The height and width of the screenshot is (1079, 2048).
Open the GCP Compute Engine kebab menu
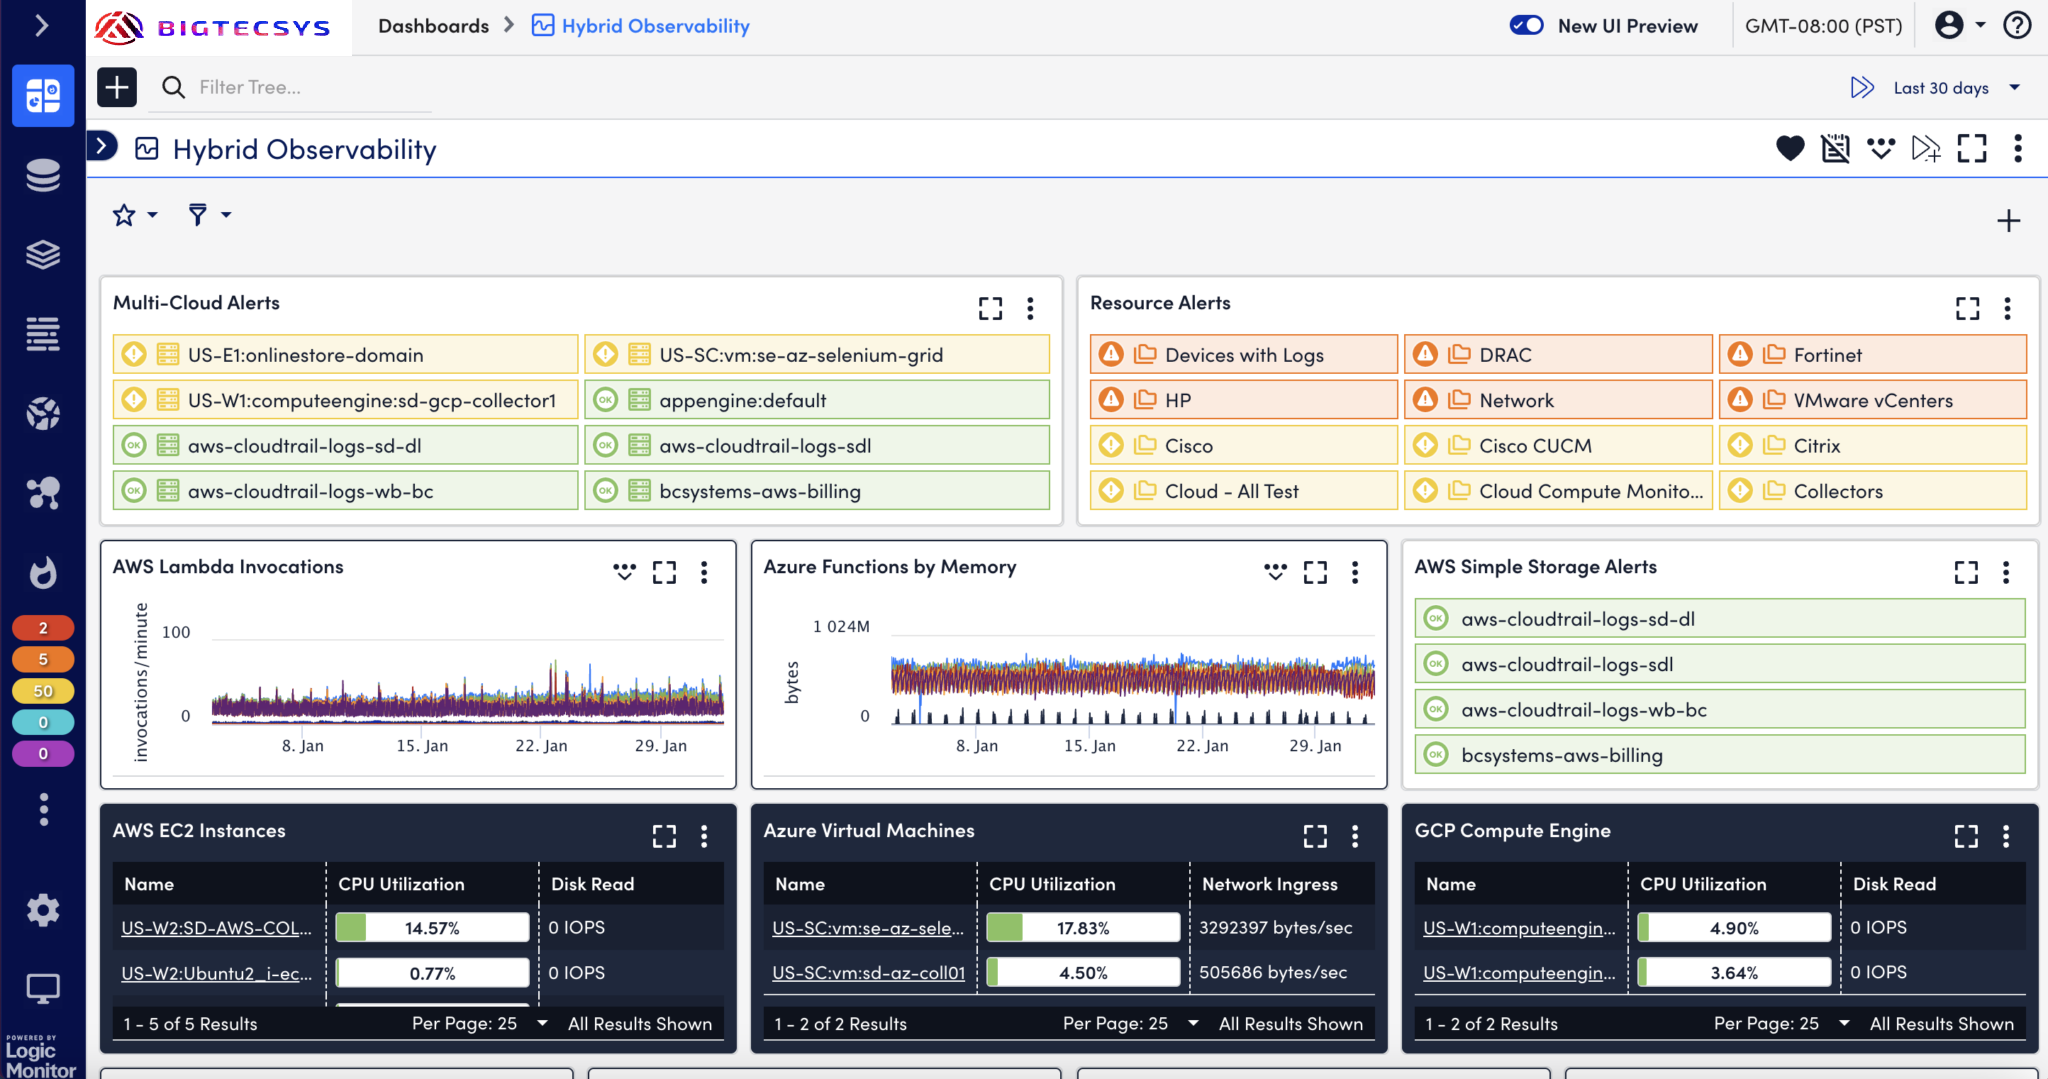[x=2006, y=836]
